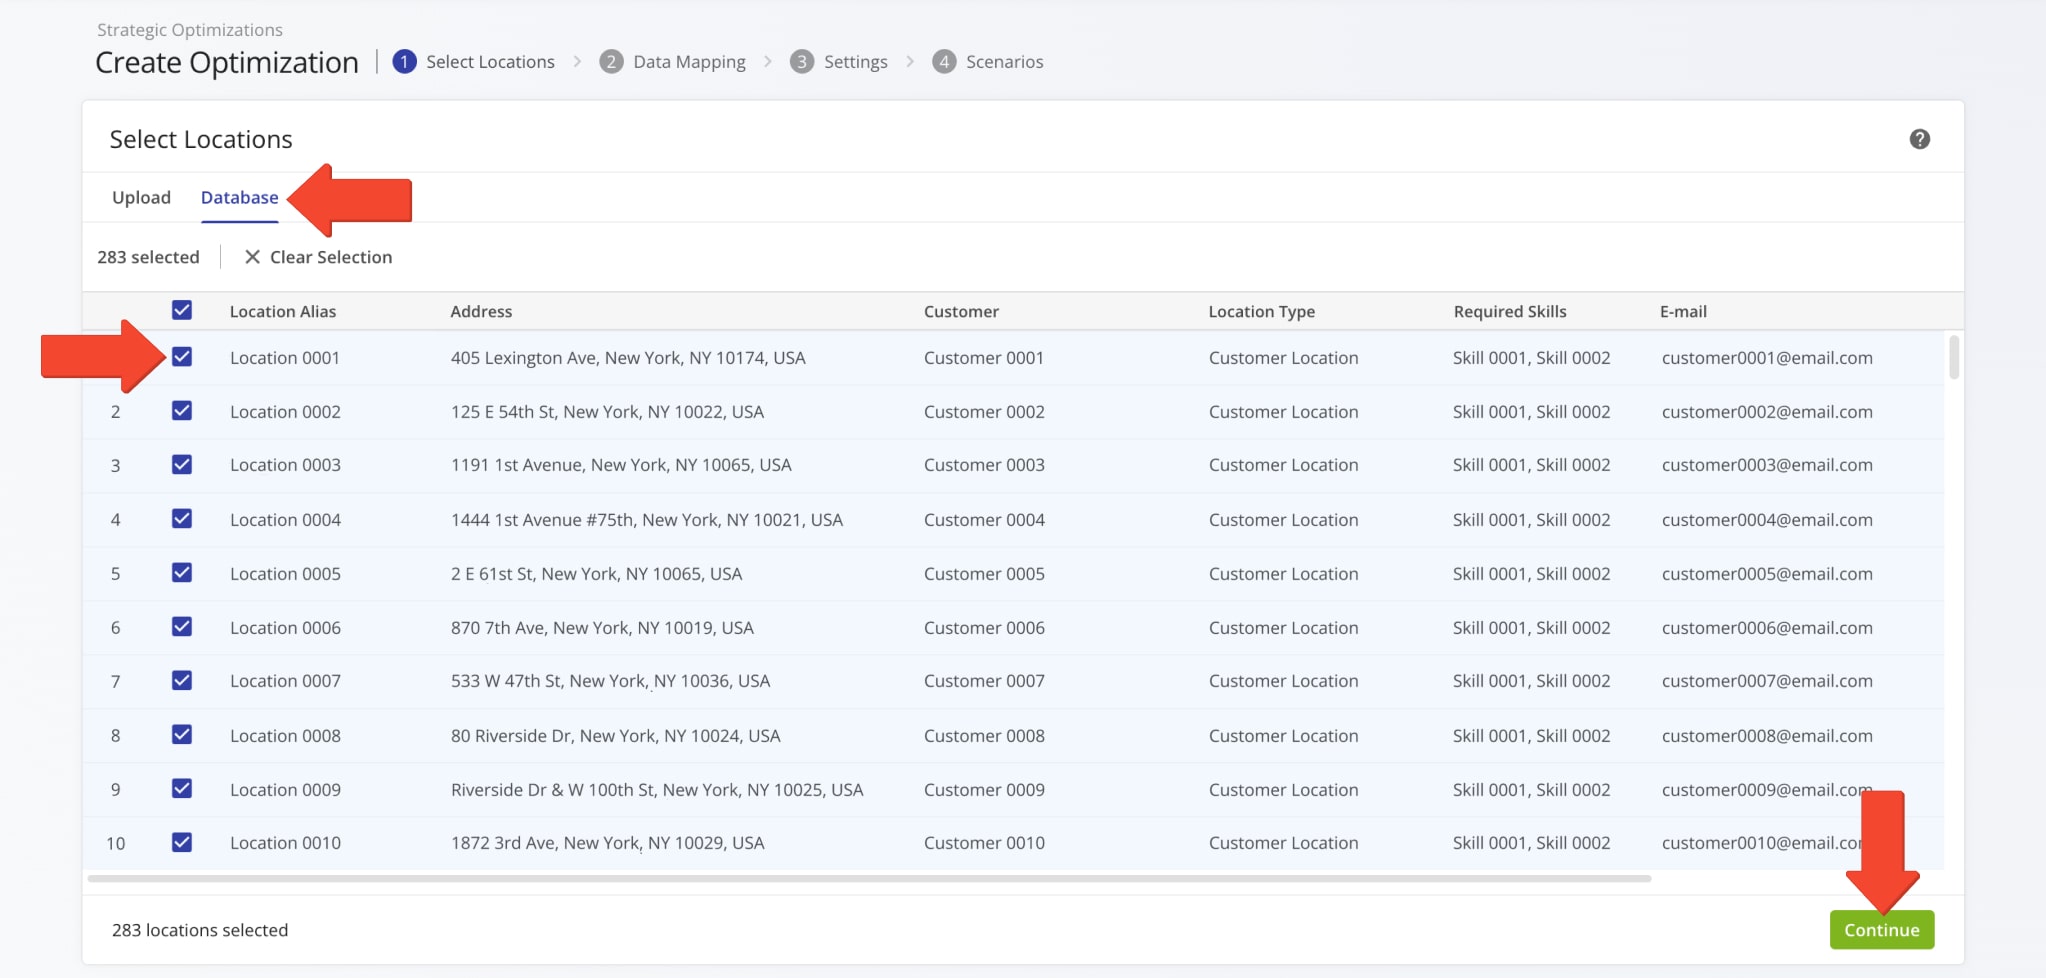This screenshot has height=978, width=2046.
Task: Click the step 2 circle for Data Mapping
Action: (x=611, y=61)
